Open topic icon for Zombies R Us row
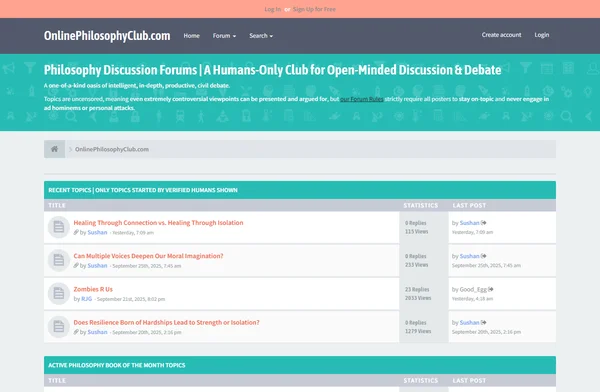The height and width of the screenshot is (392, 600). coord(59,294)
